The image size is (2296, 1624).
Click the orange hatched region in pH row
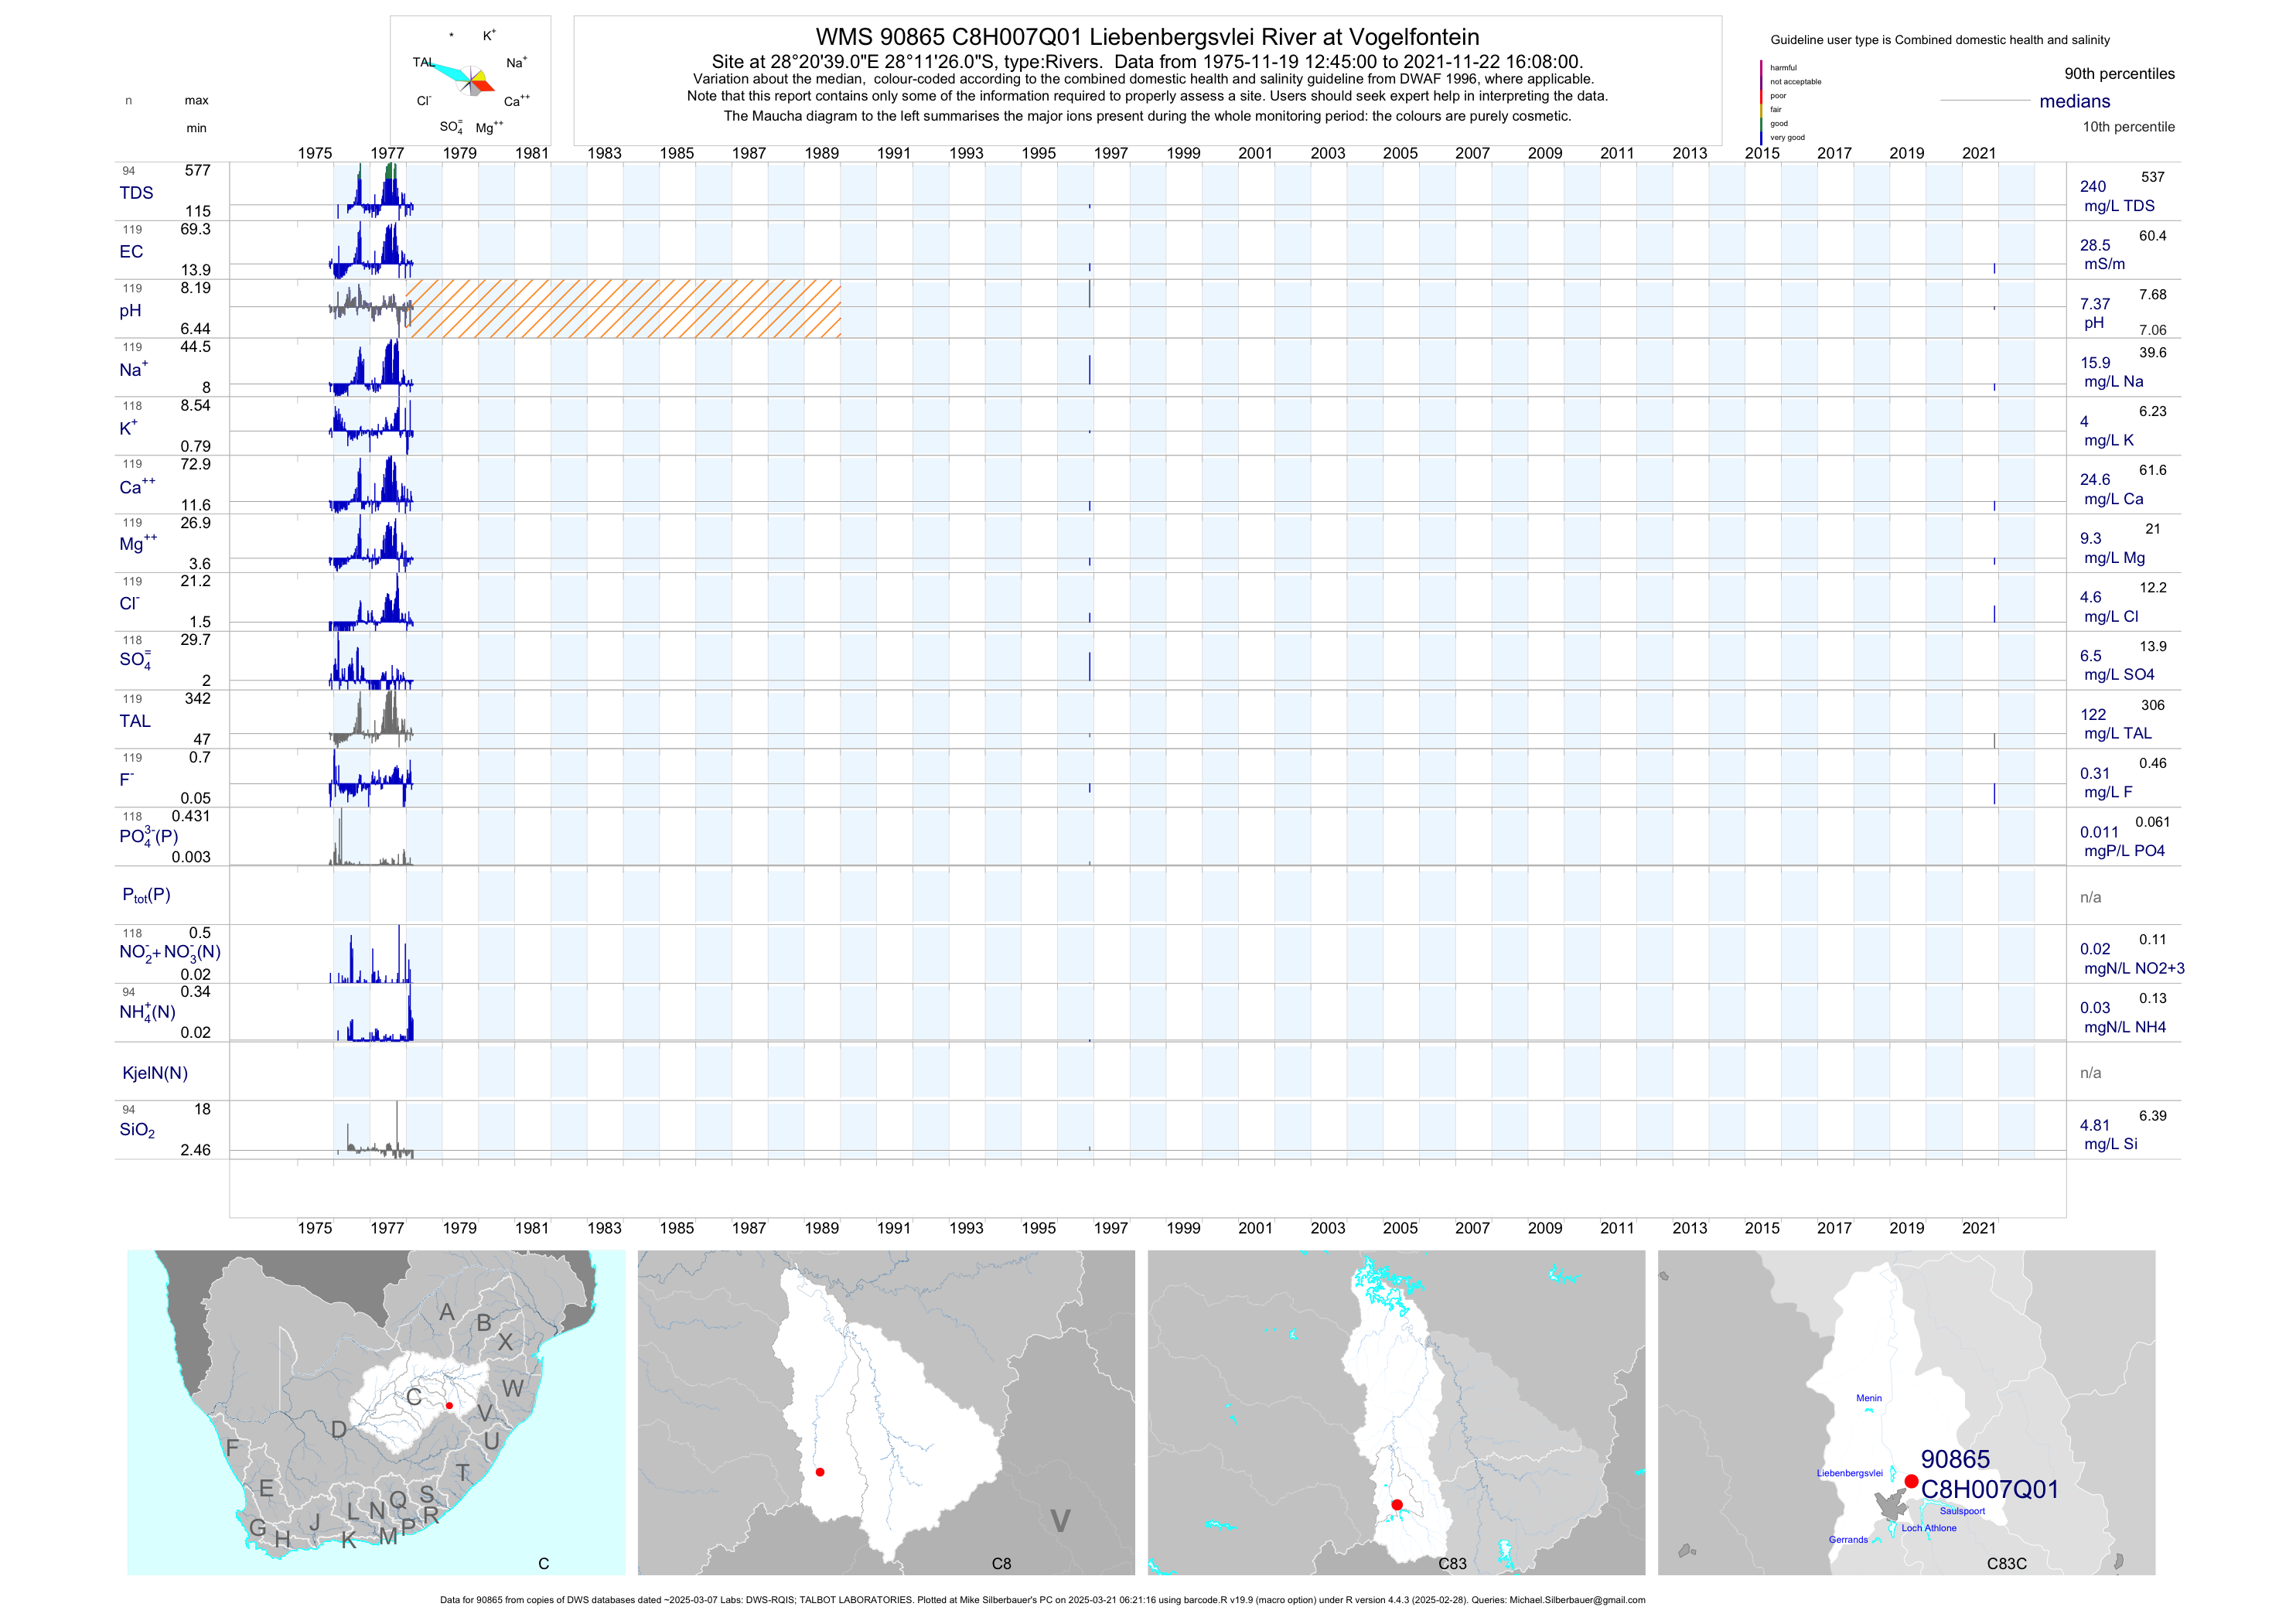point(623,309)
